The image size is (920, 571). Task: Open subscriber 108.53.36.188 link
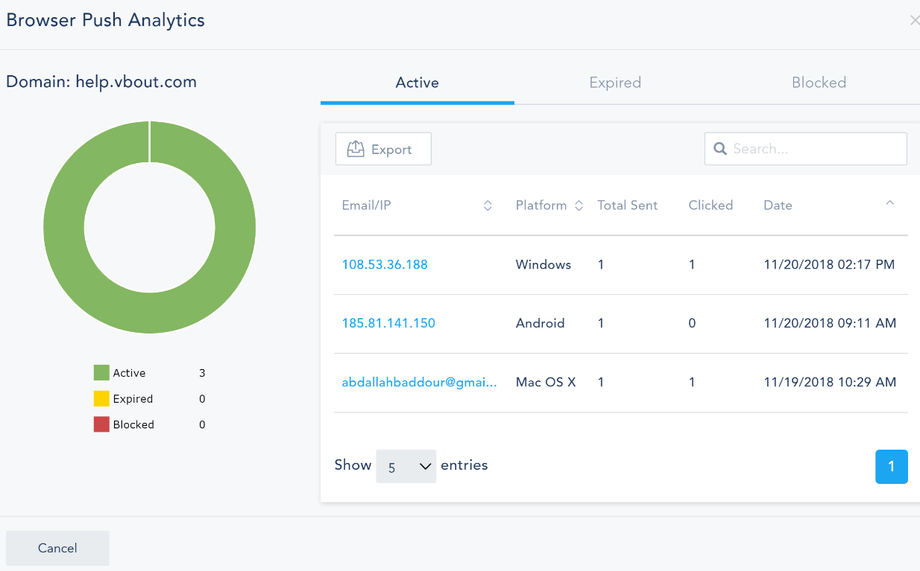coord(385,265)
